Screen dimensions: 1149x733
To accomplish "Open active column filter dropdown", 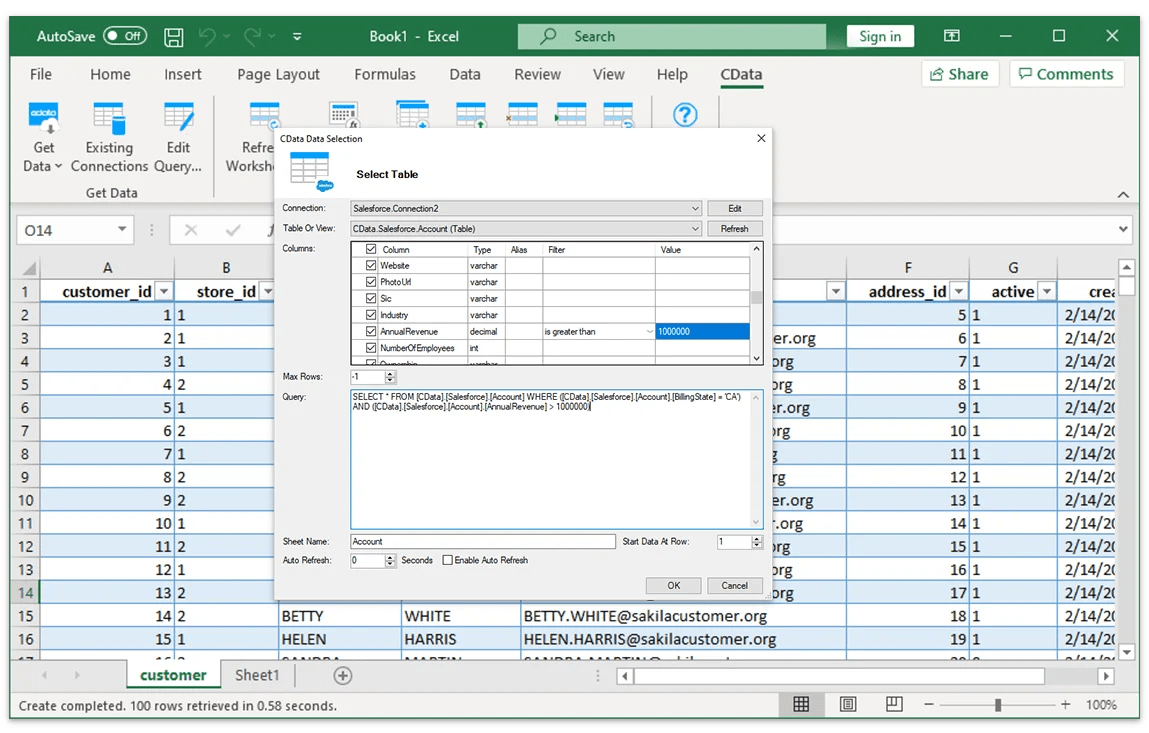I will [1047, 292].
